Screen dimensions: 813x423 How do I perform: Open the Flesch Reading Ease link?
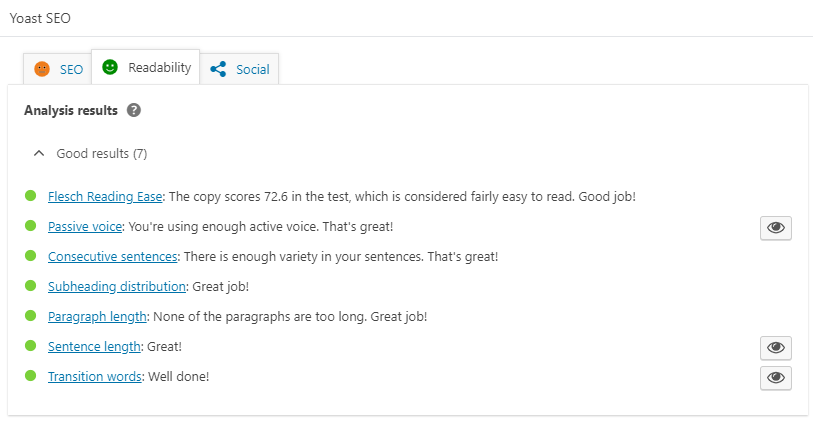coord(105,197)
